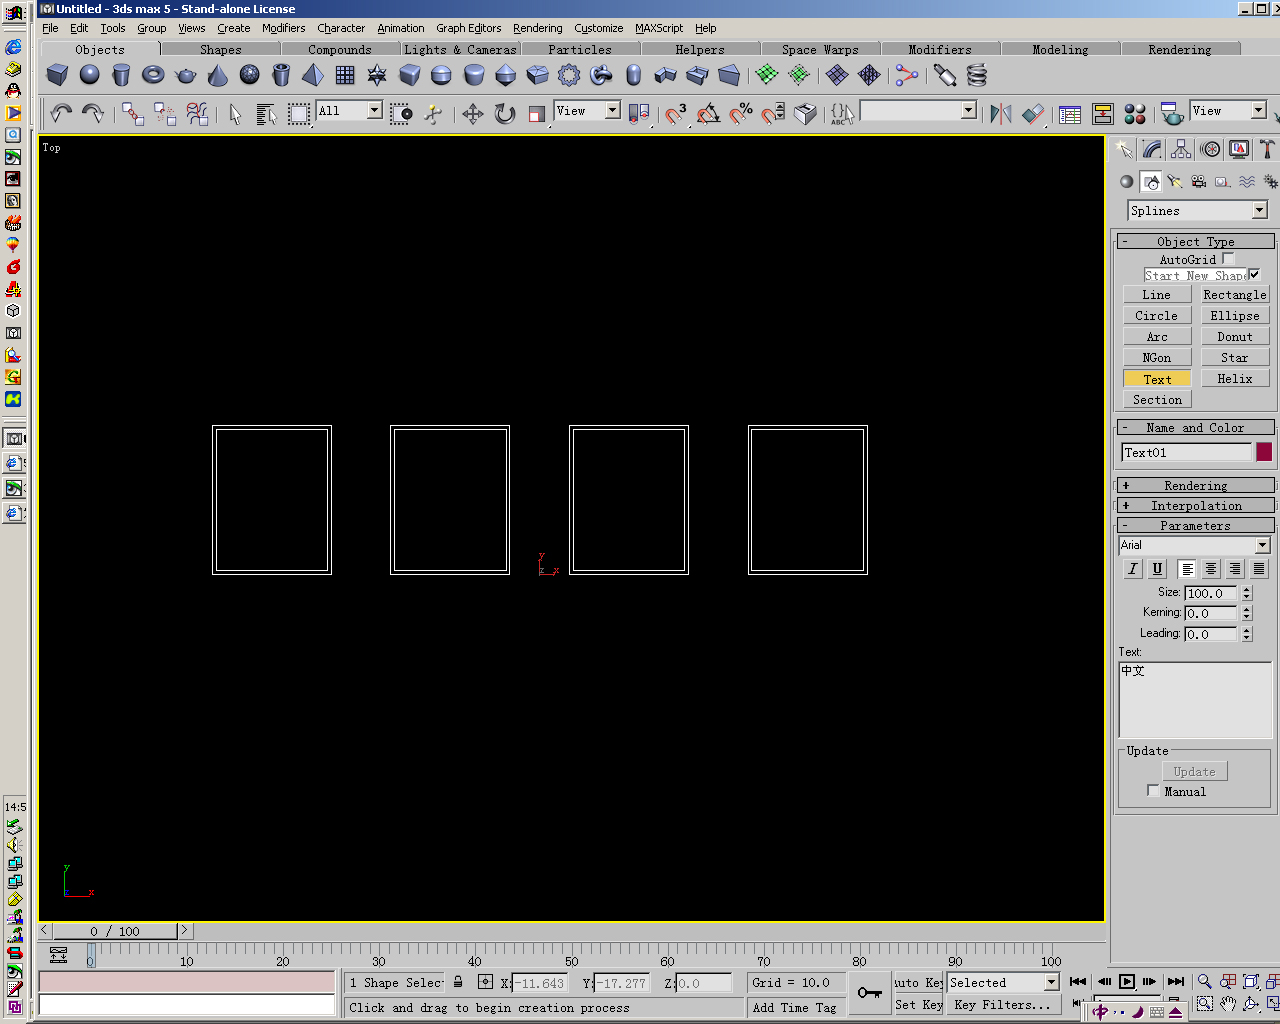Switch to the Shapes shelf tab
The width and height of the screenshot is (1280, 1024).
click(x=220, y=49)
